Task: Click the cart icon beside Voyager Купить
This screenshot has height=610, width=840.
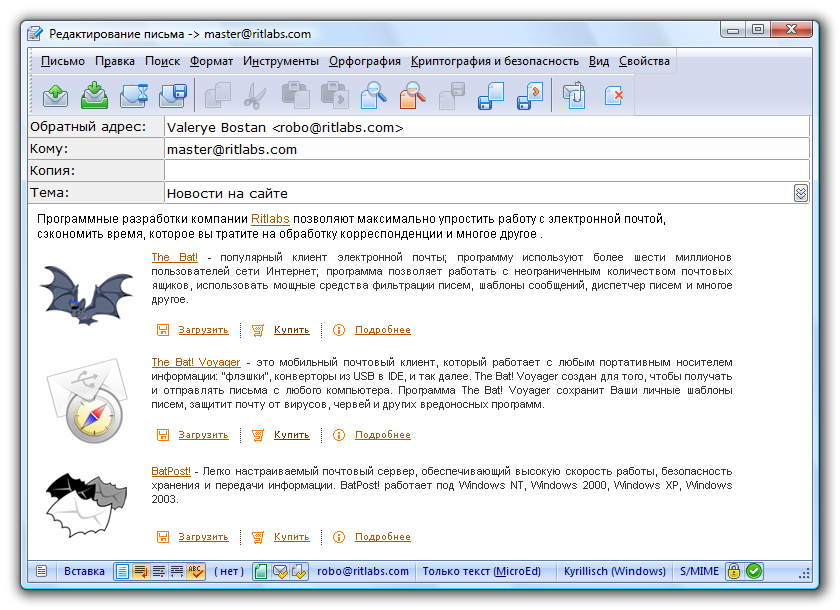Action: point(258,435)
